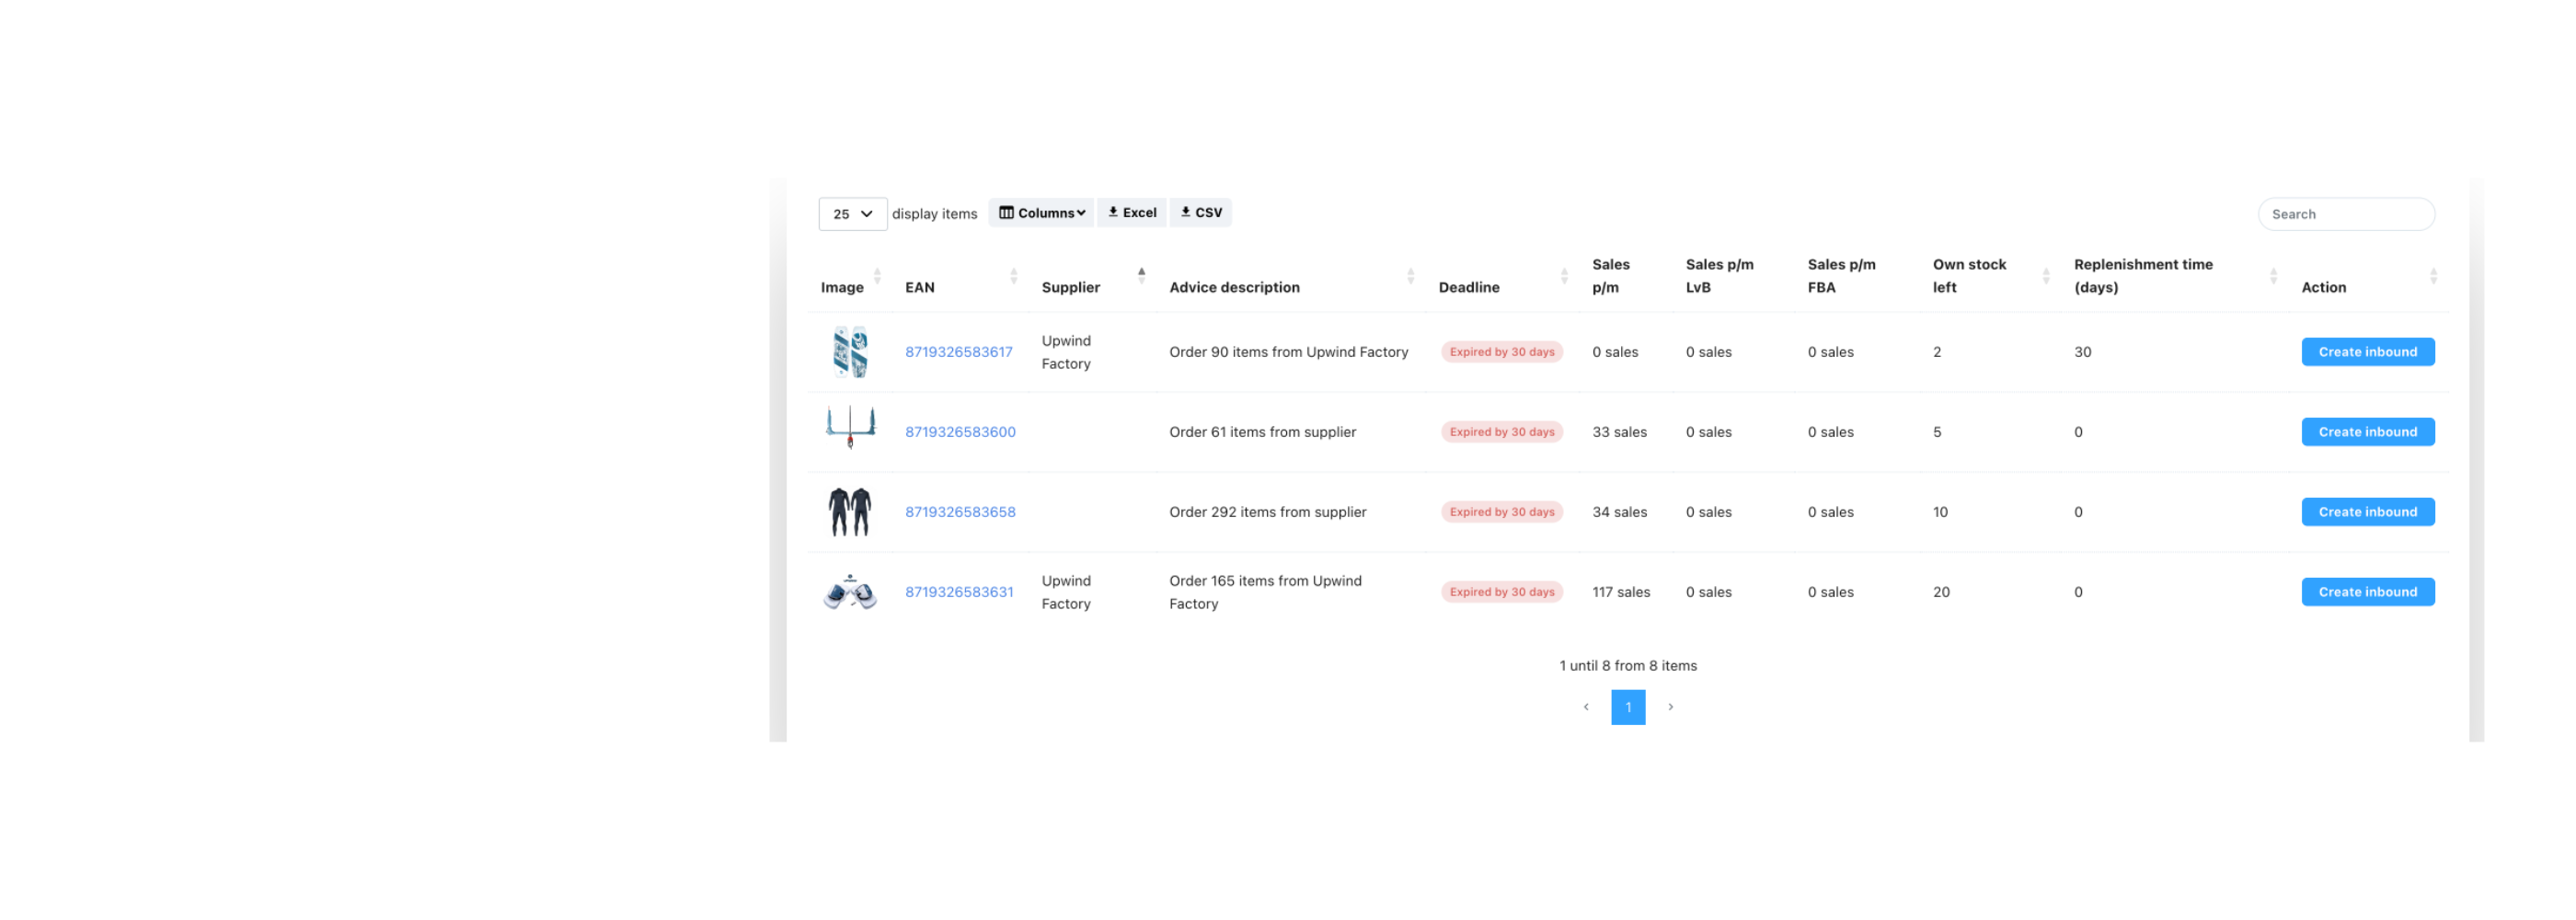Select page 1 in pagination
The image size is (2576, 920).
[x=1627, y=707]
